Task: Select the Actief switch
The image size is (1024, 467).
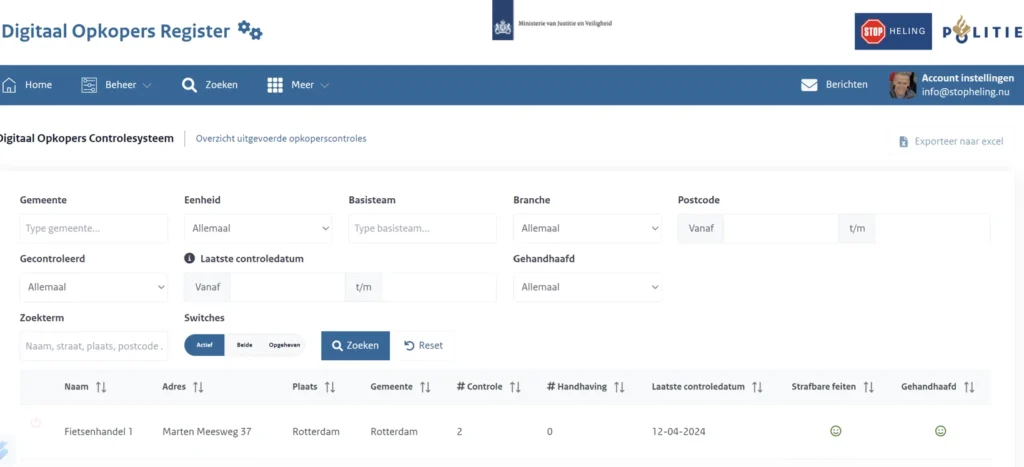Action: point(204,345)
